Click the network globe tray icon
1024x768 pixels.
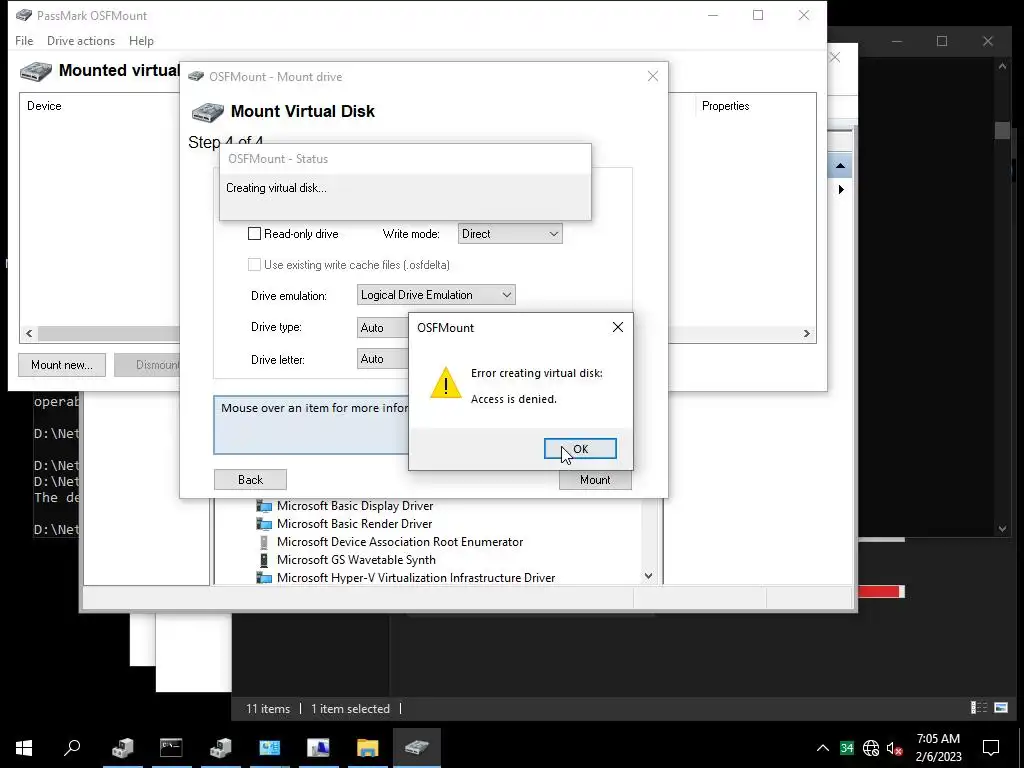click(x=871, y=748)
